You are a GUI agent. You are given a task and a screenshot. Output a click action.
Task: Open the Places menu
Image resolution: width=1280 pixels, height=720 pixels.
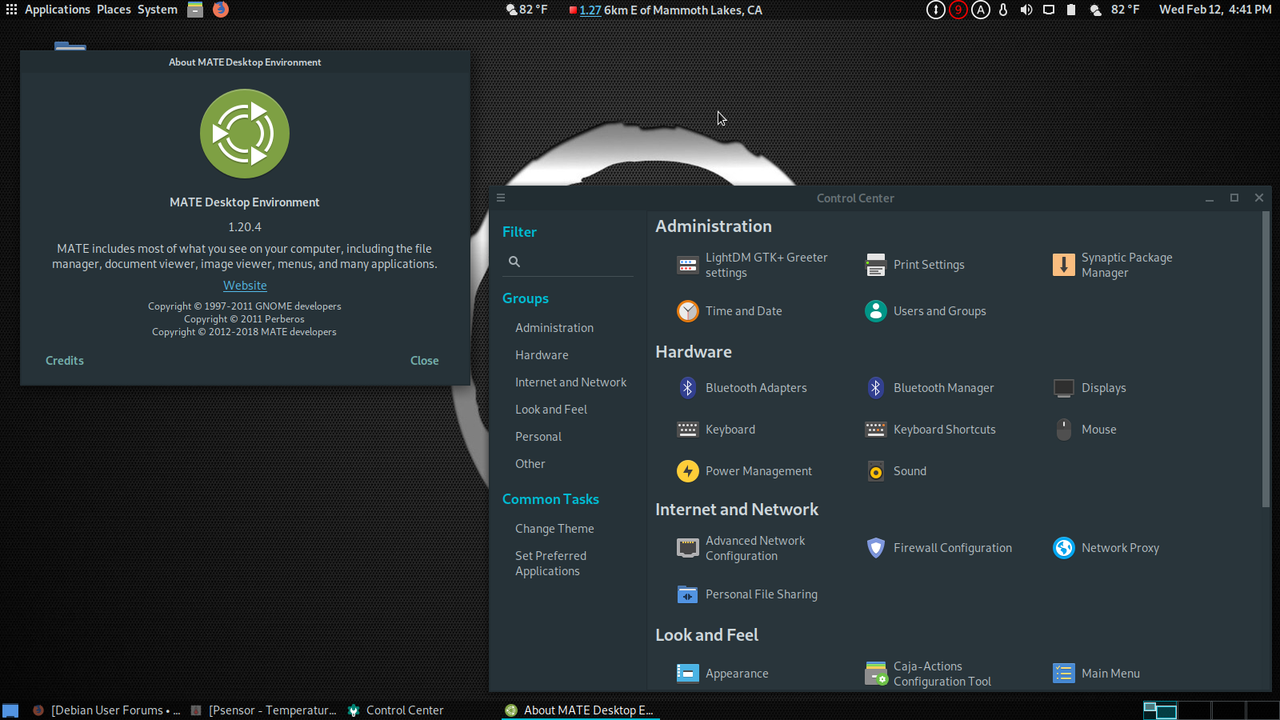coord(114,10)
